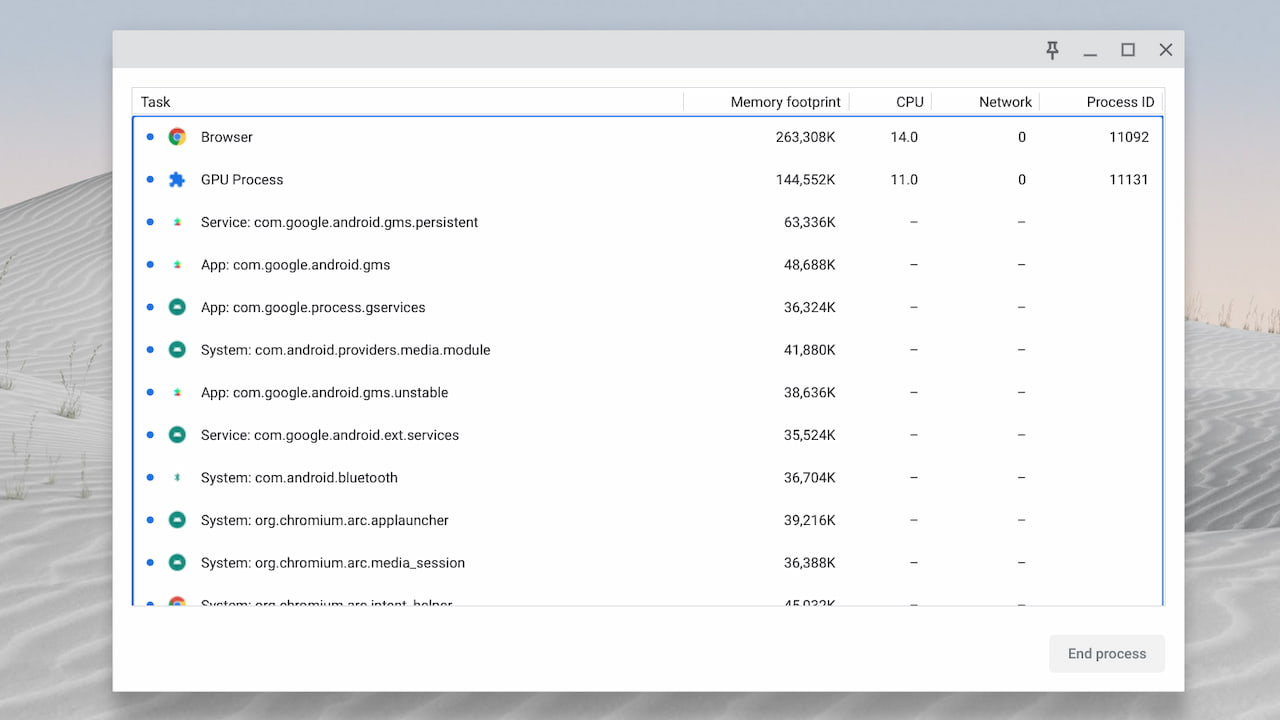Screen dimensions: 1280x720
Task: Maximize the Task Manager window
Action: pyautogui.click(x=1128, y=50)
